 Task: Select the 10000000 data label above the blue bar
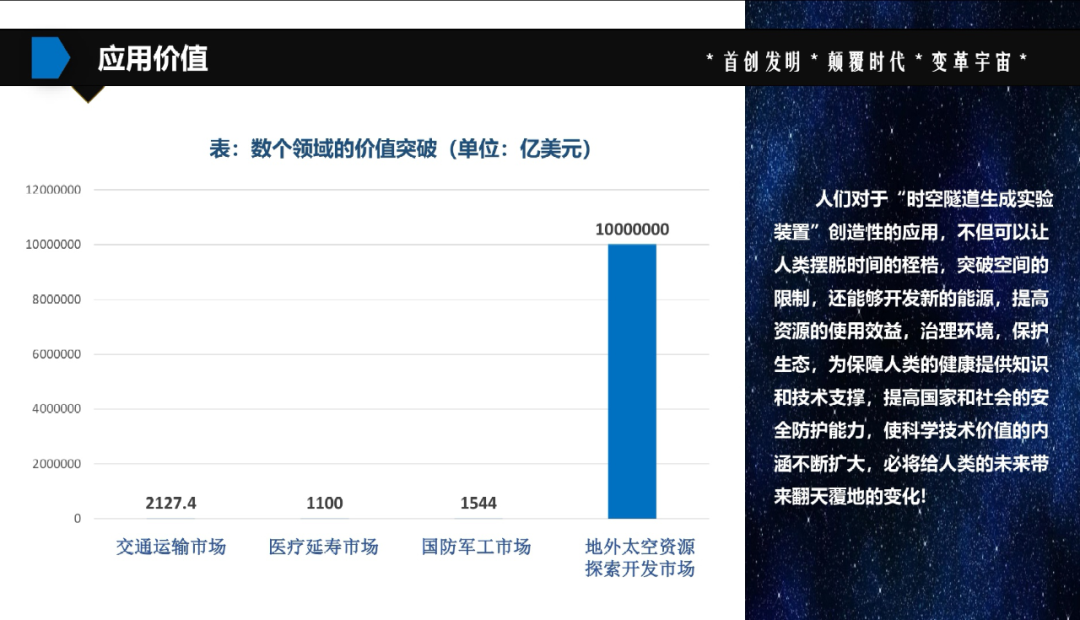pyautogui.click(x=632, y=229)
